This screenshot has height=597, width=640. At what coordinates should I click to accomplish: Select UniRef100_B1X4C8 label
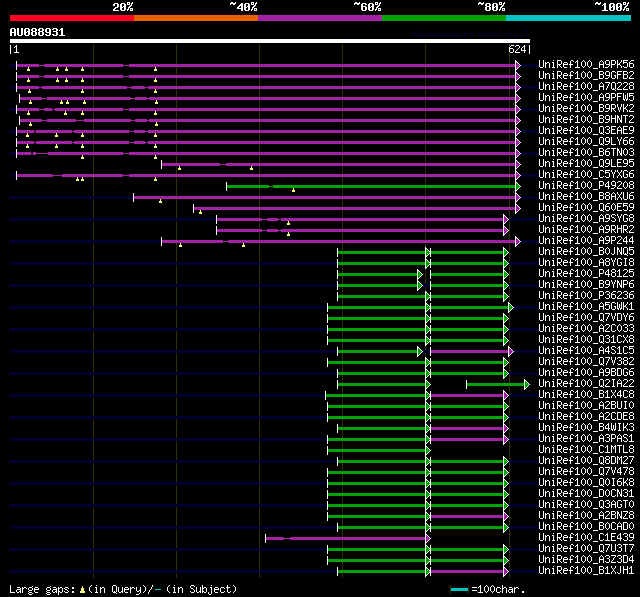point(586,395)
